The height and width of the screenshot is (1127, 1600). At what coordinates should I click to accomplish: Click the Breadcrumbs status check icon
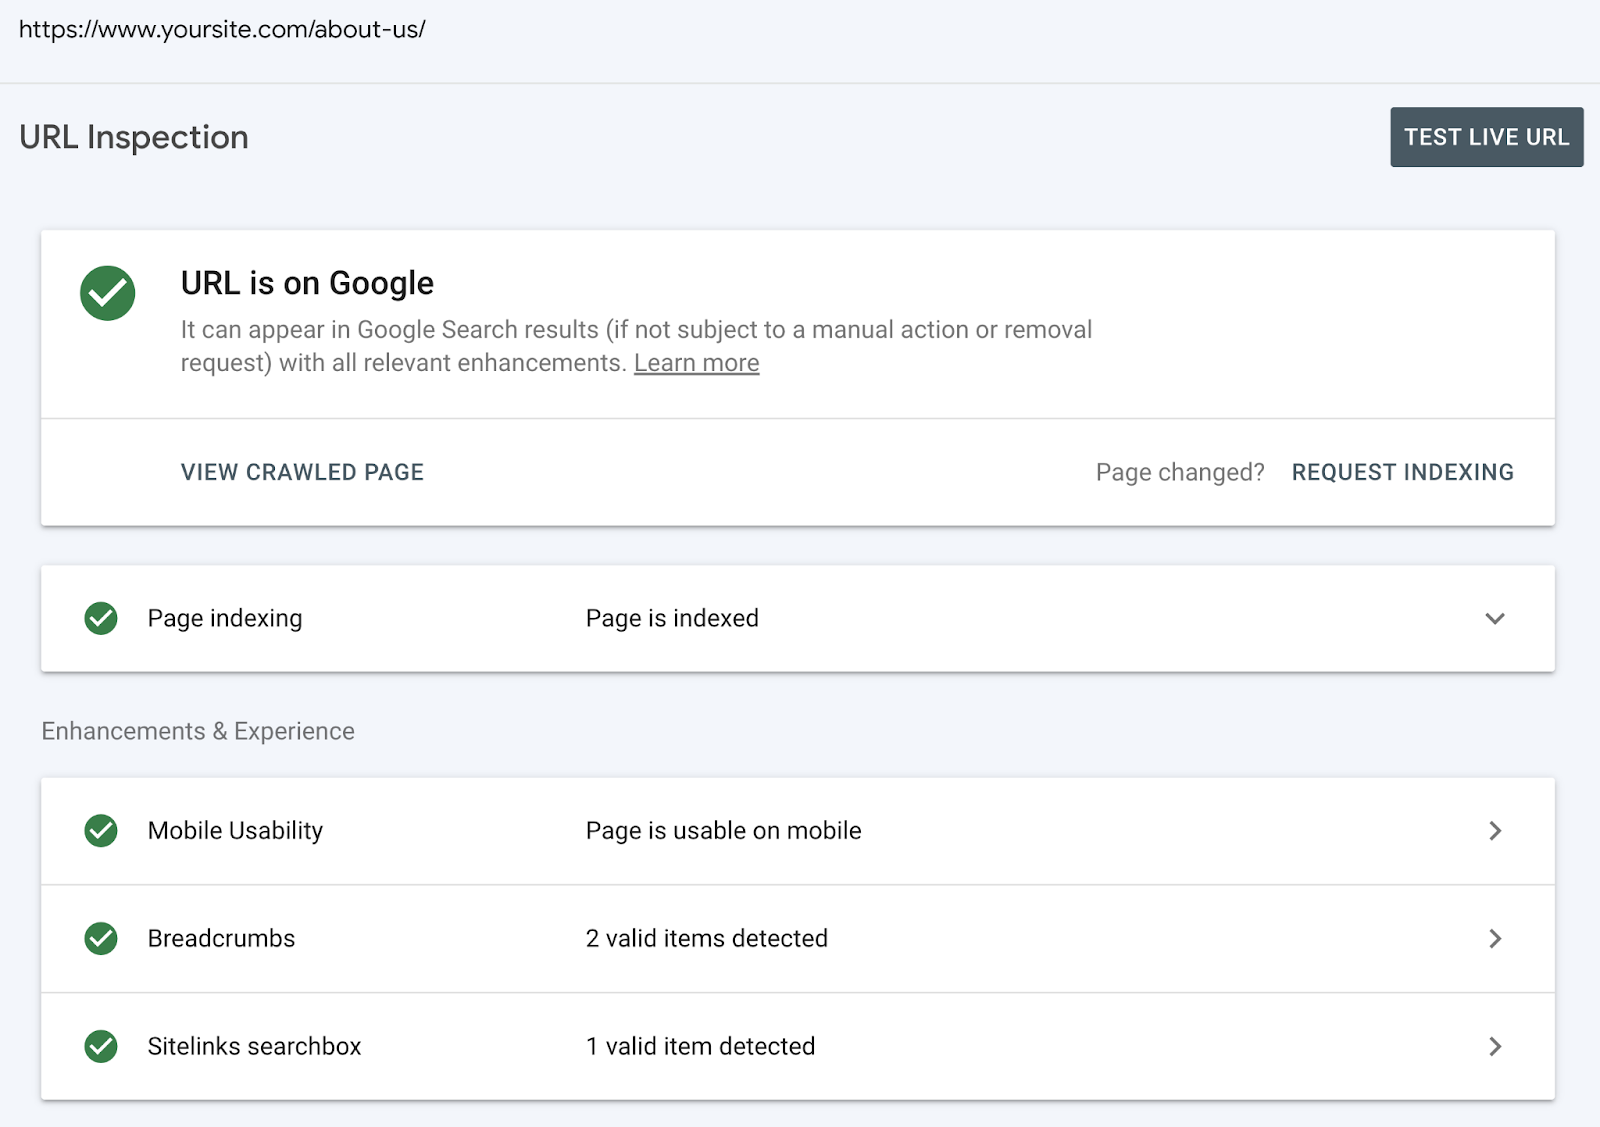[100, 939]
